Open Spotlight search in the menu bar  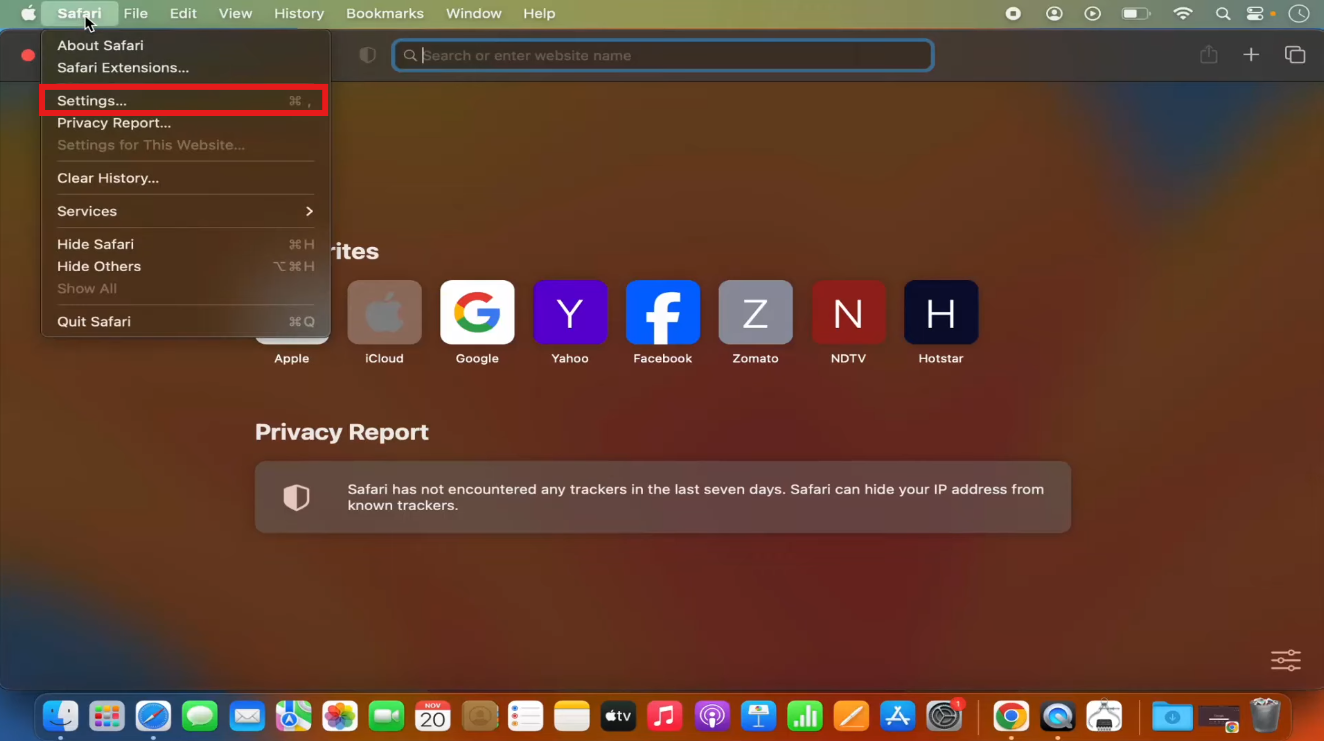coord(1222,13)
